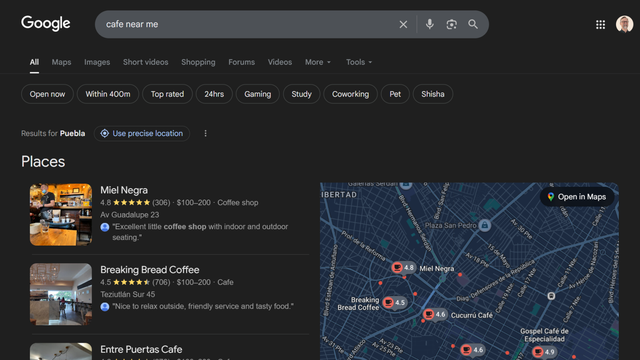Screen dimensions: 640x360
Task: Click the Breaking Bread Coffee photo thumbnail
Action: point(61,294)
